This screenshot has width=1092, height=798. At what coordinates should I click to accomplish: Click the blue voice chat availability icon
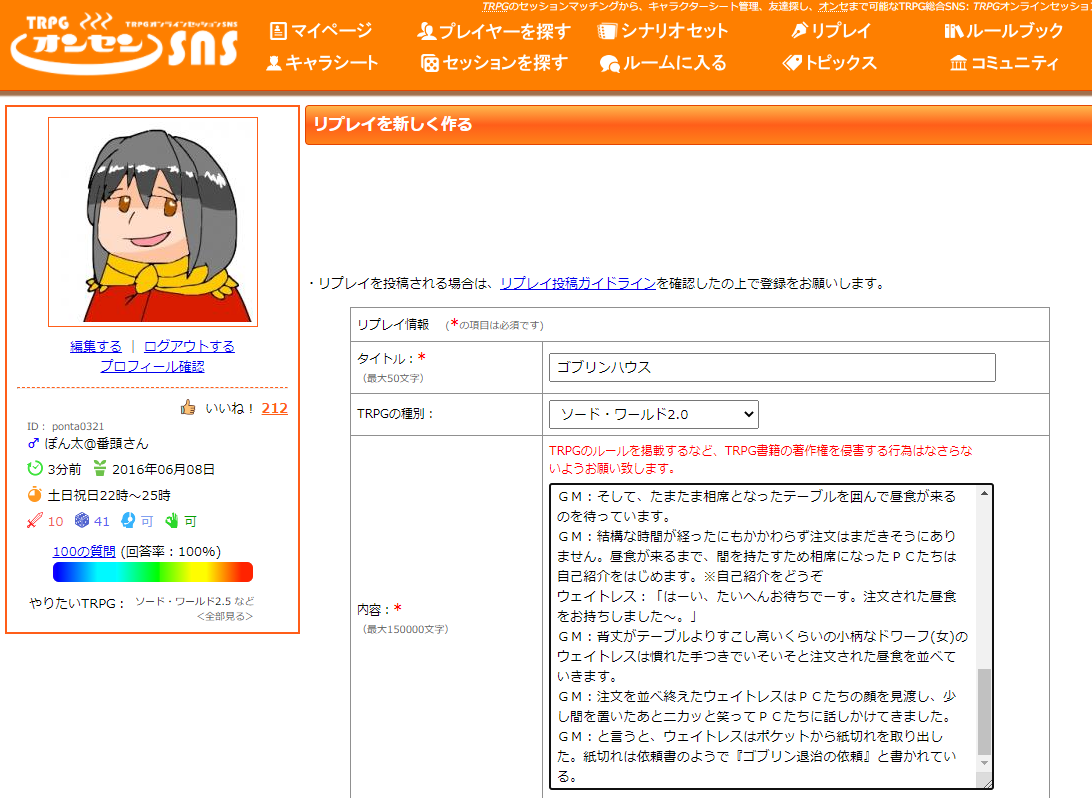click(128, 520)
